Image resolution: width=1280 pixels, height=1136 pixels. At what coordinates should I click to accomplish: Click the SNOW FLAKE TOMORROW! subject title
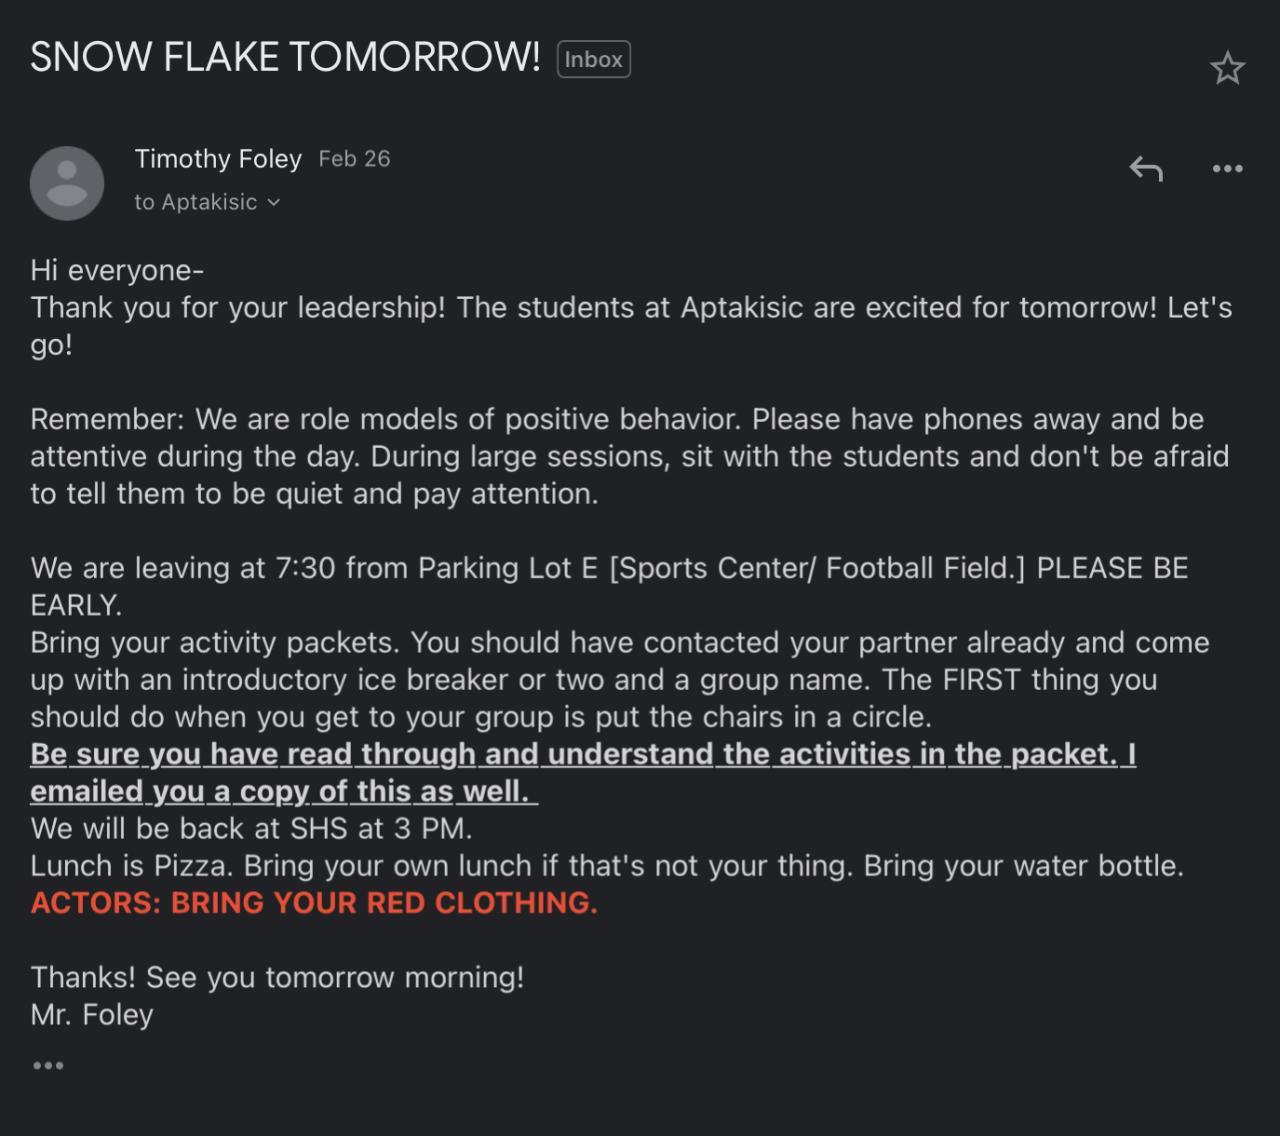[x=285, y=57]
